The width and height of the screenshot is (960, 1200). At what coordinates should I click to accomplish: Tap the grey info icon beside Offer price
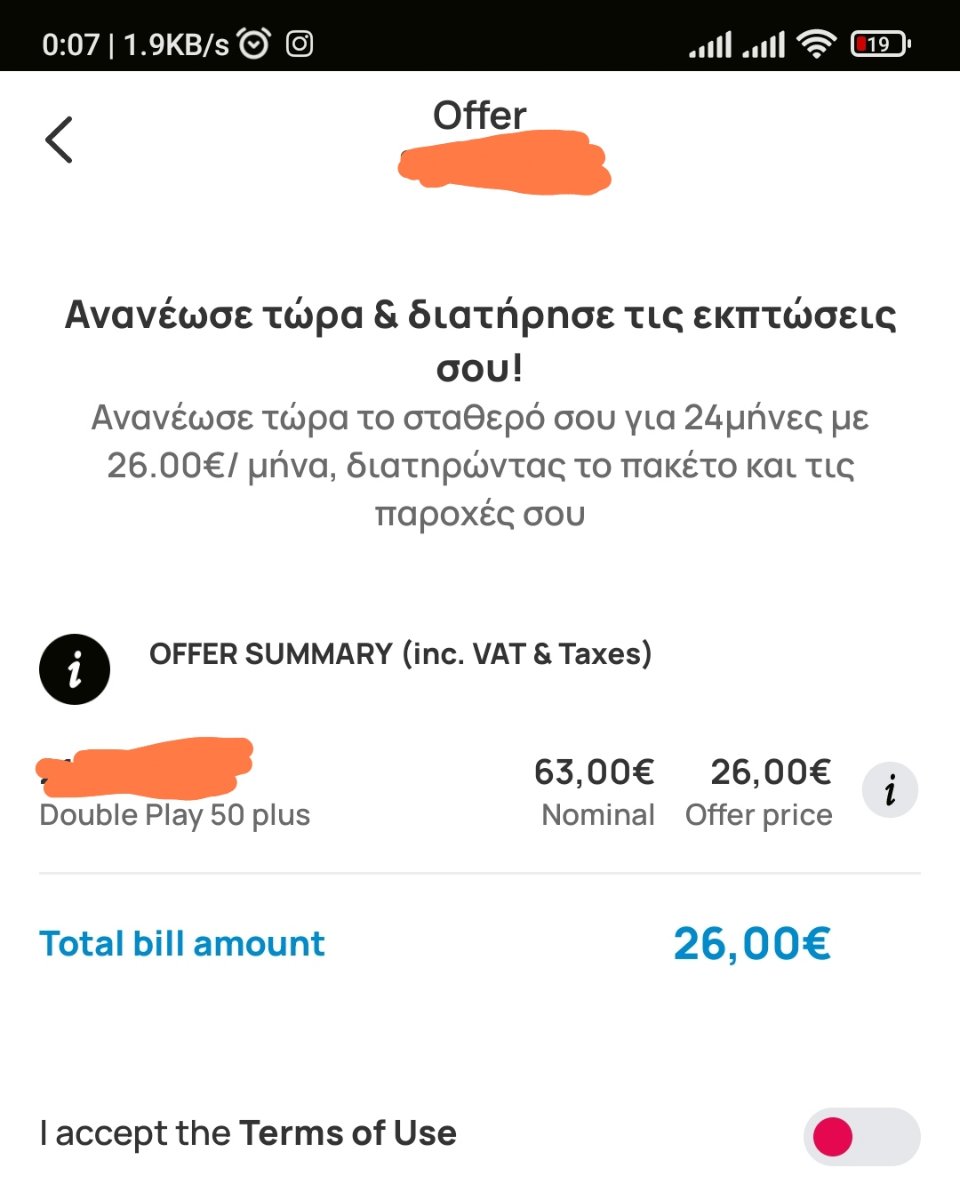(890, 790)
